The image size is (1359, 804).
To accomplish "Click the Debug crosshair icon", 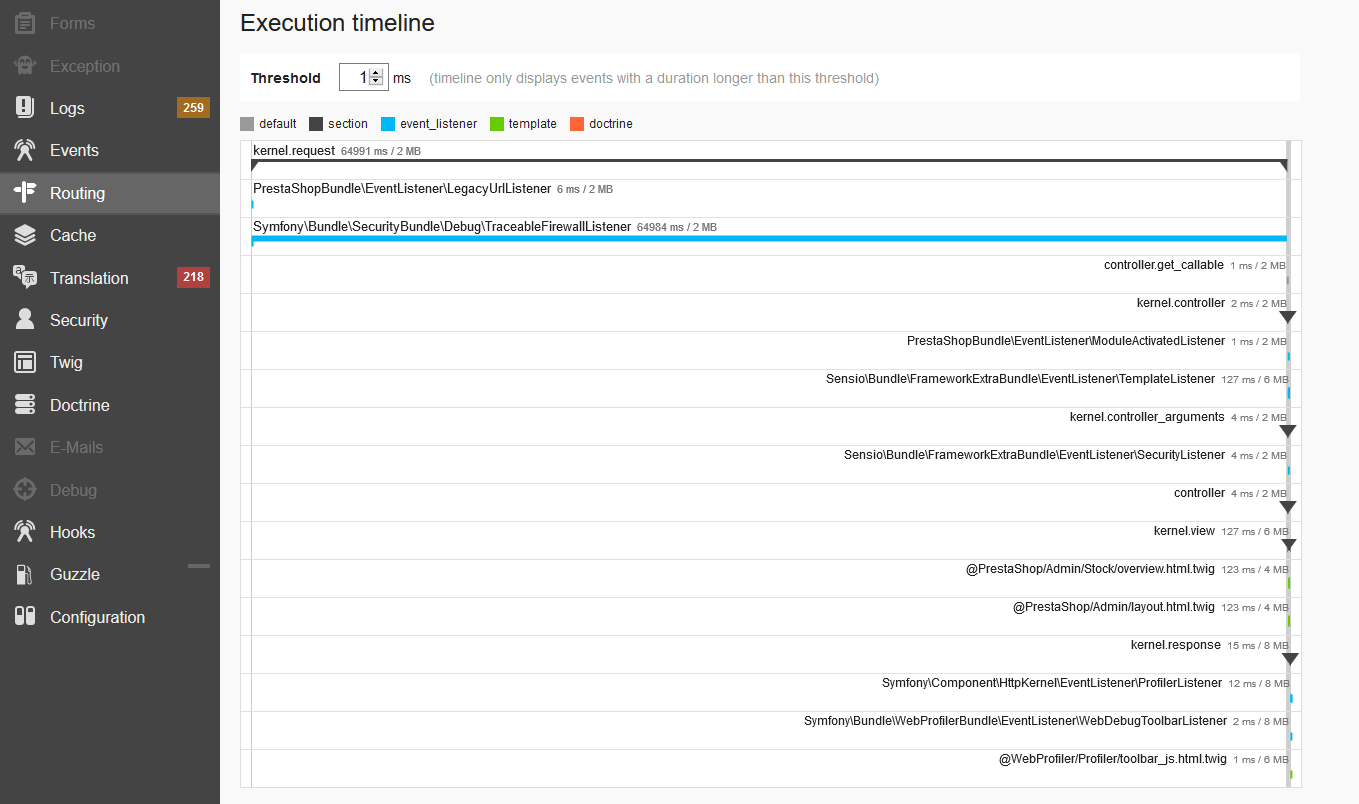I will 25,490.
